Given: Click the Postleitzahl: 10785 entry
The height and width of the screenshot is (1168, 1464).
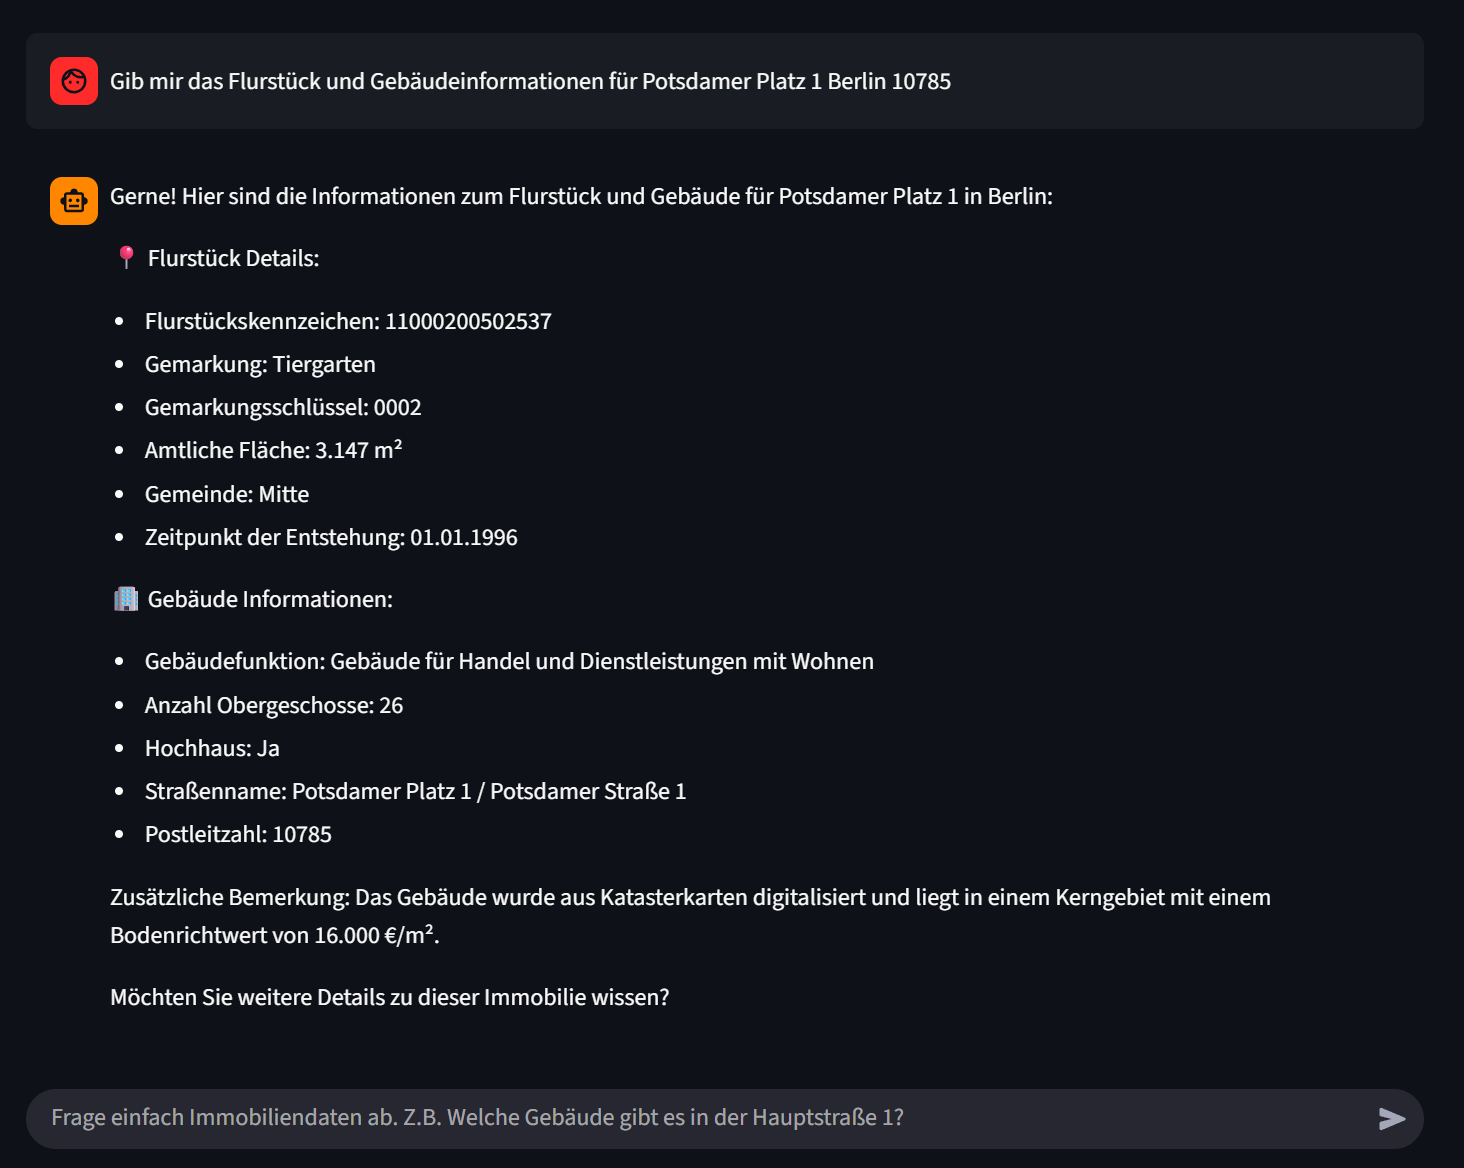Looking at the screenshot, I should tap(238, 834).
